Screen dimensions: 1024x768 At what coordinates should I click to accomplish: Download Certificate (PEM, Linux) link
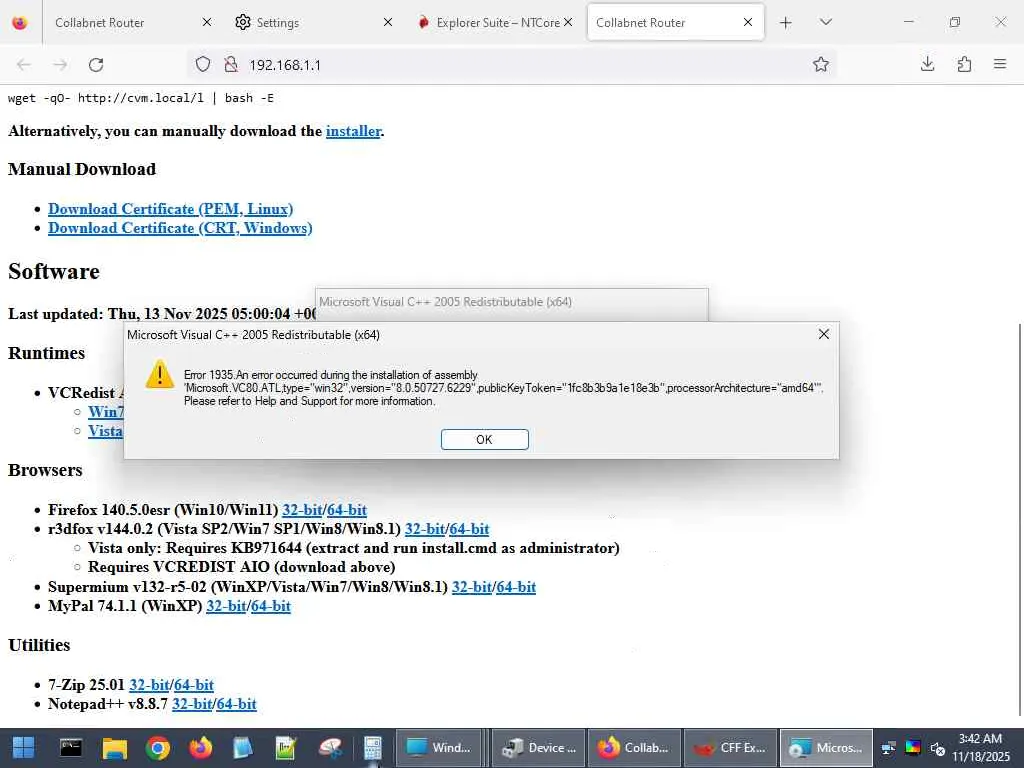pos(170,209)
